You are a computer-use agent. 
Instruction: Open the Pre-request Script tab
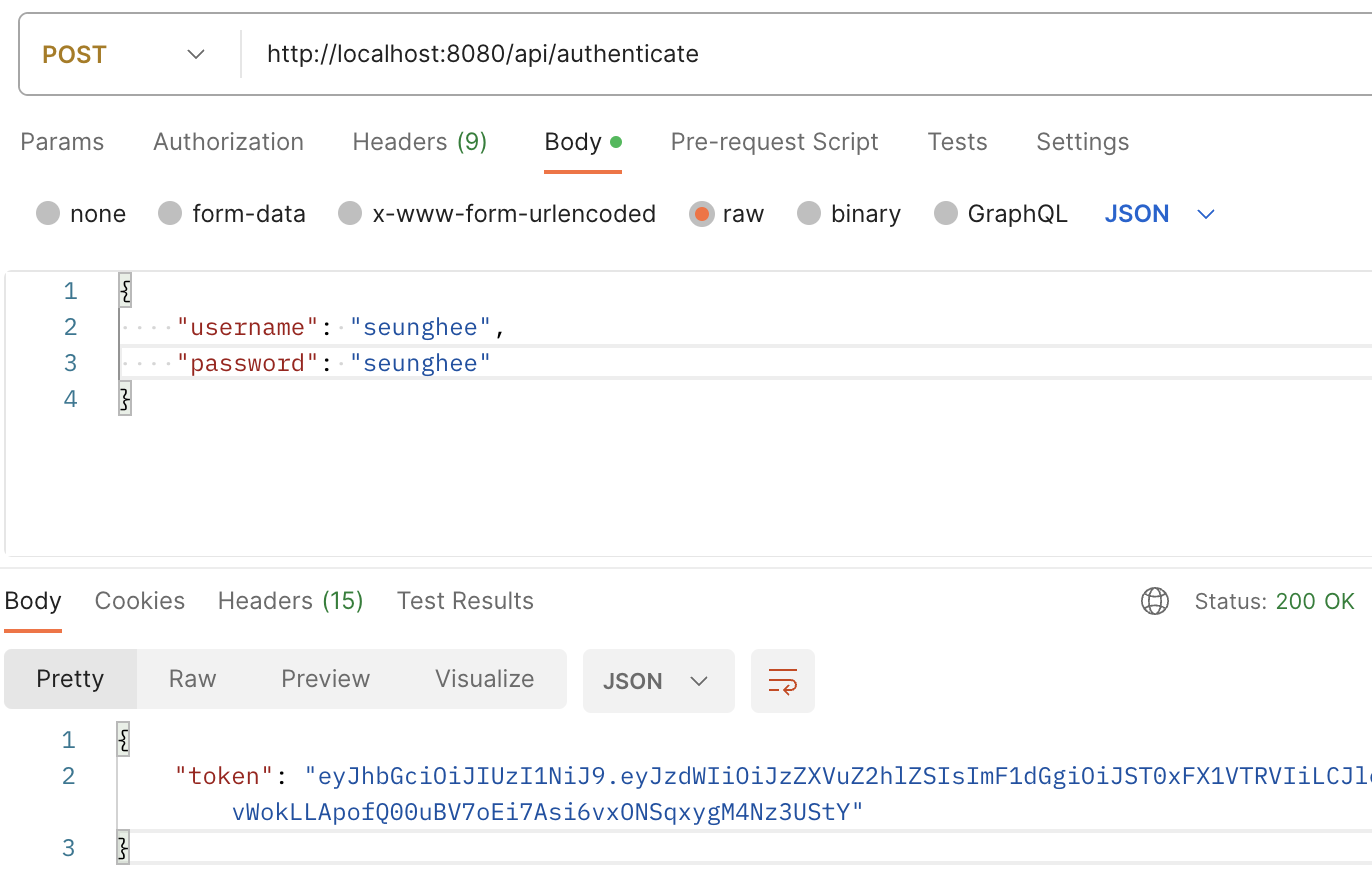pyautogui.click(x=774, y=142)
